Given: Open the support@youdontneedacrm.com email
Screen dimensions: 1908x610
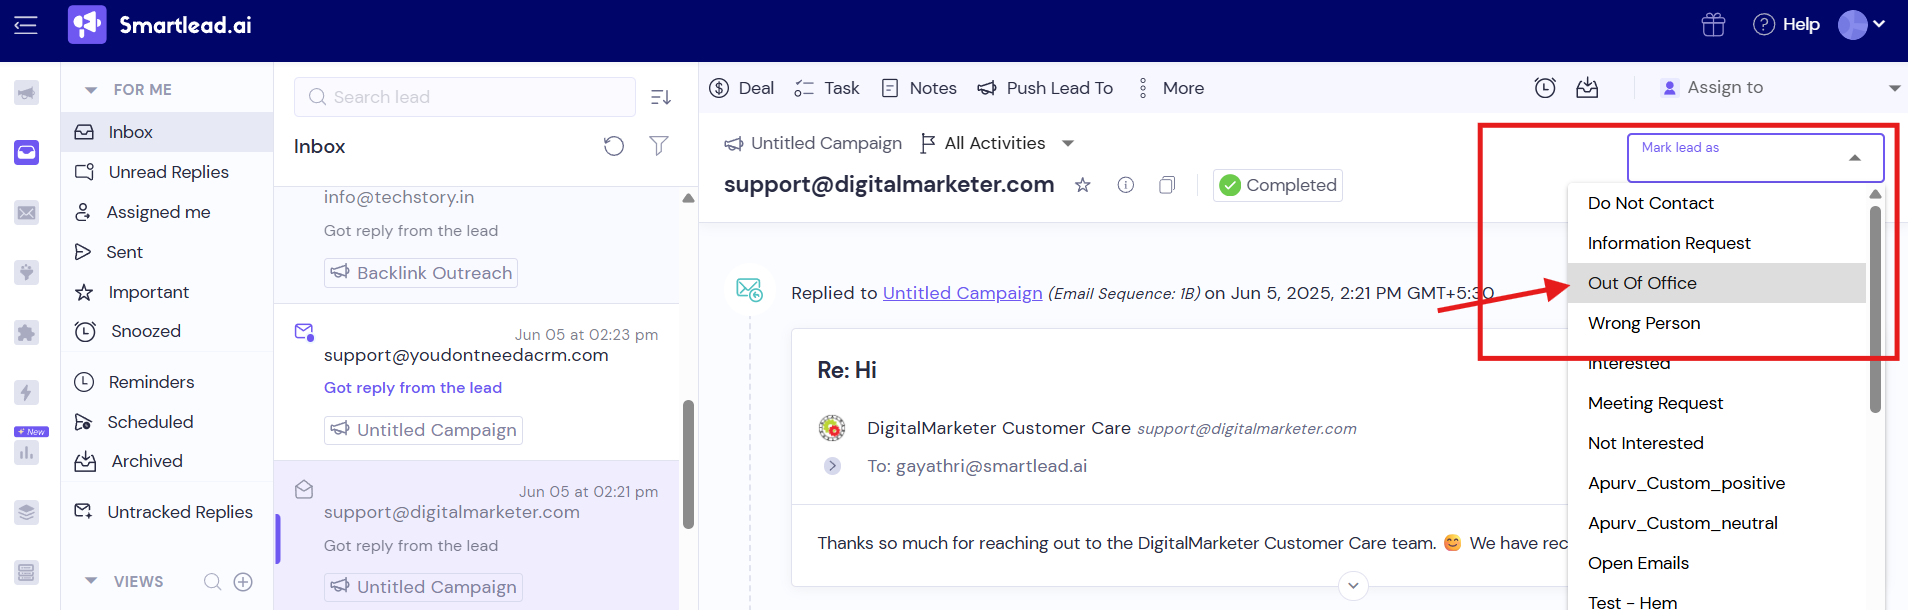Looking at the screenshot, I should click(x=476, y=381).
